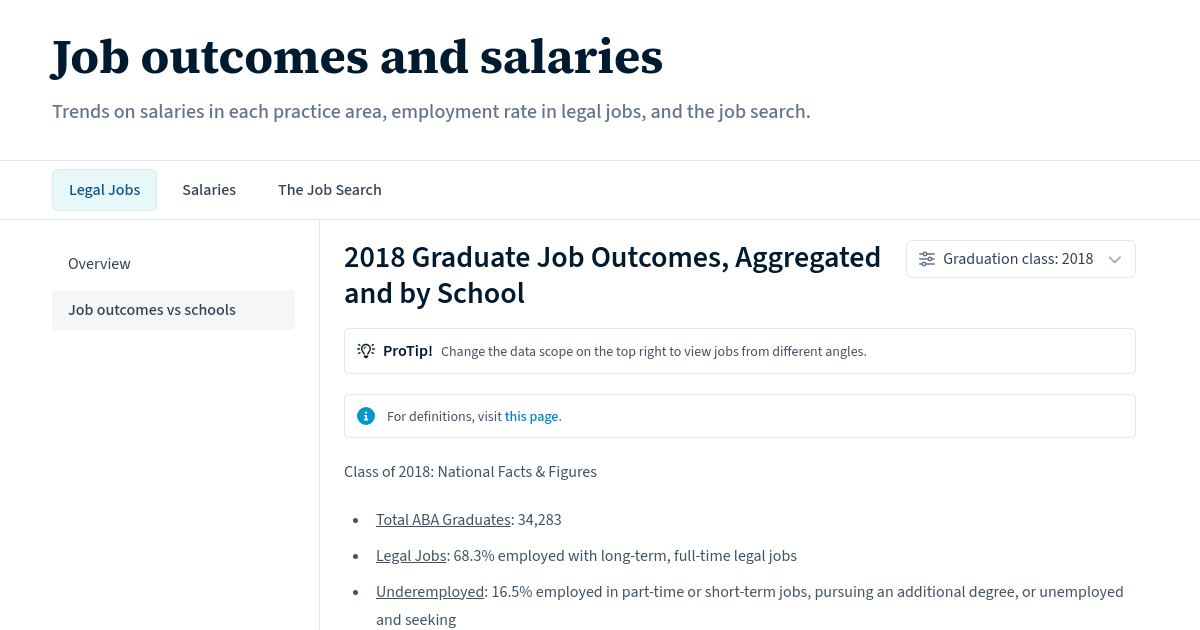The height and width of the screenshot is (630, 1200).
Task: Switch to the Salaries tab
Action: click(209, 189)
